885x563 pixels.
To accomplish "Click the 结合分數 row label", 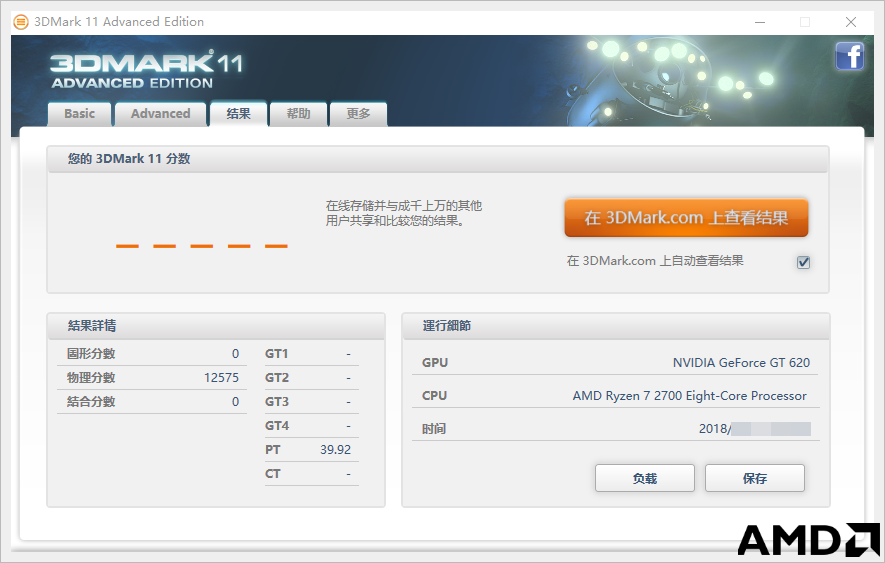I will [x=91, y=402].
